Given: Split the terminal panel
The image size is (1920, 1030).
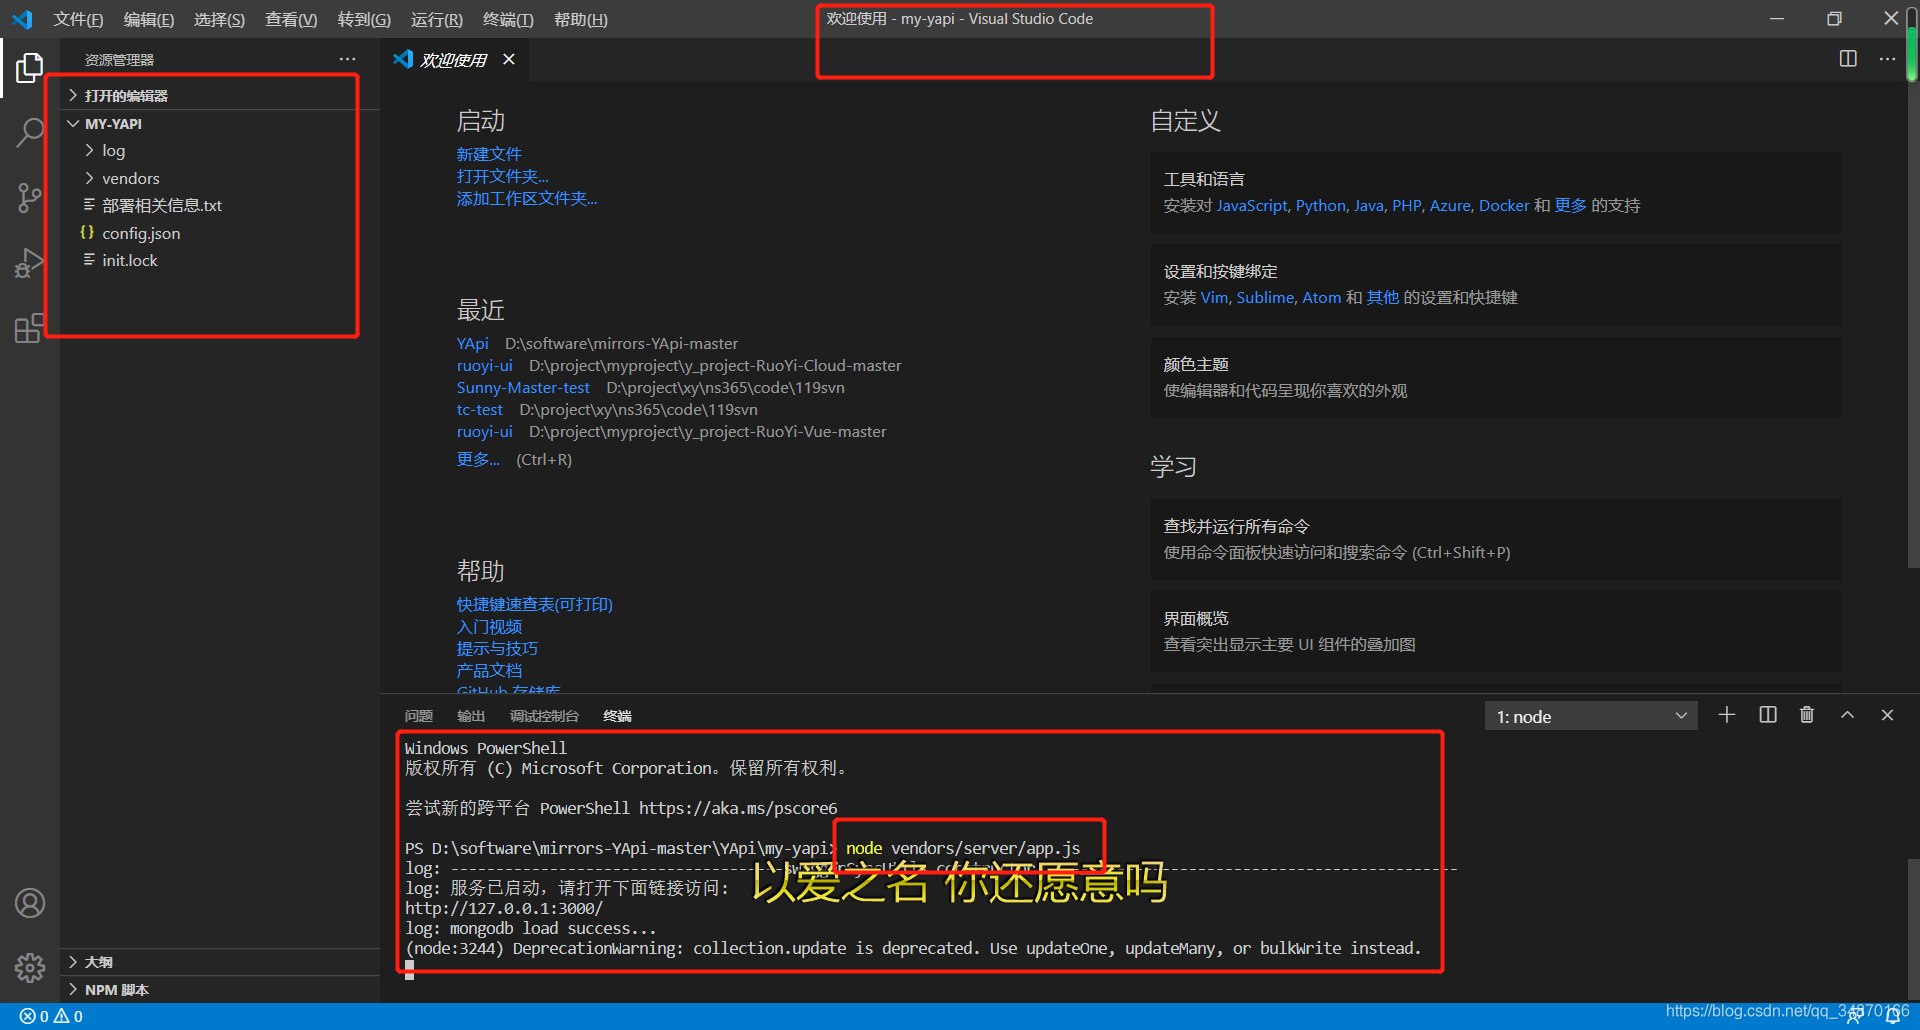Looking at the screenshot, I should pos(1768,715).
